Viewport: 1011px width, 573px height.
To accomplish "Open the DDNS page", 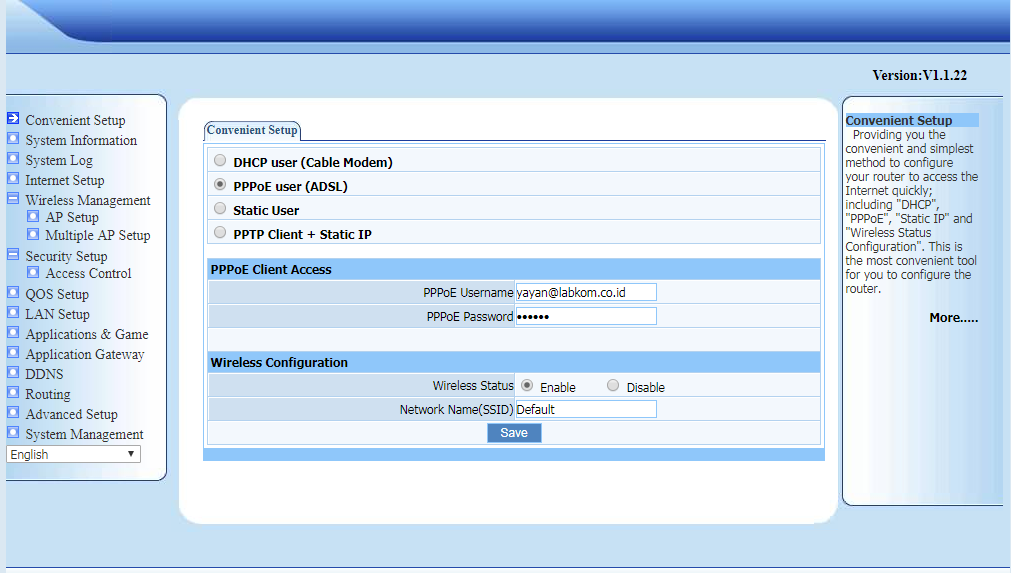I will coord(44,374).
